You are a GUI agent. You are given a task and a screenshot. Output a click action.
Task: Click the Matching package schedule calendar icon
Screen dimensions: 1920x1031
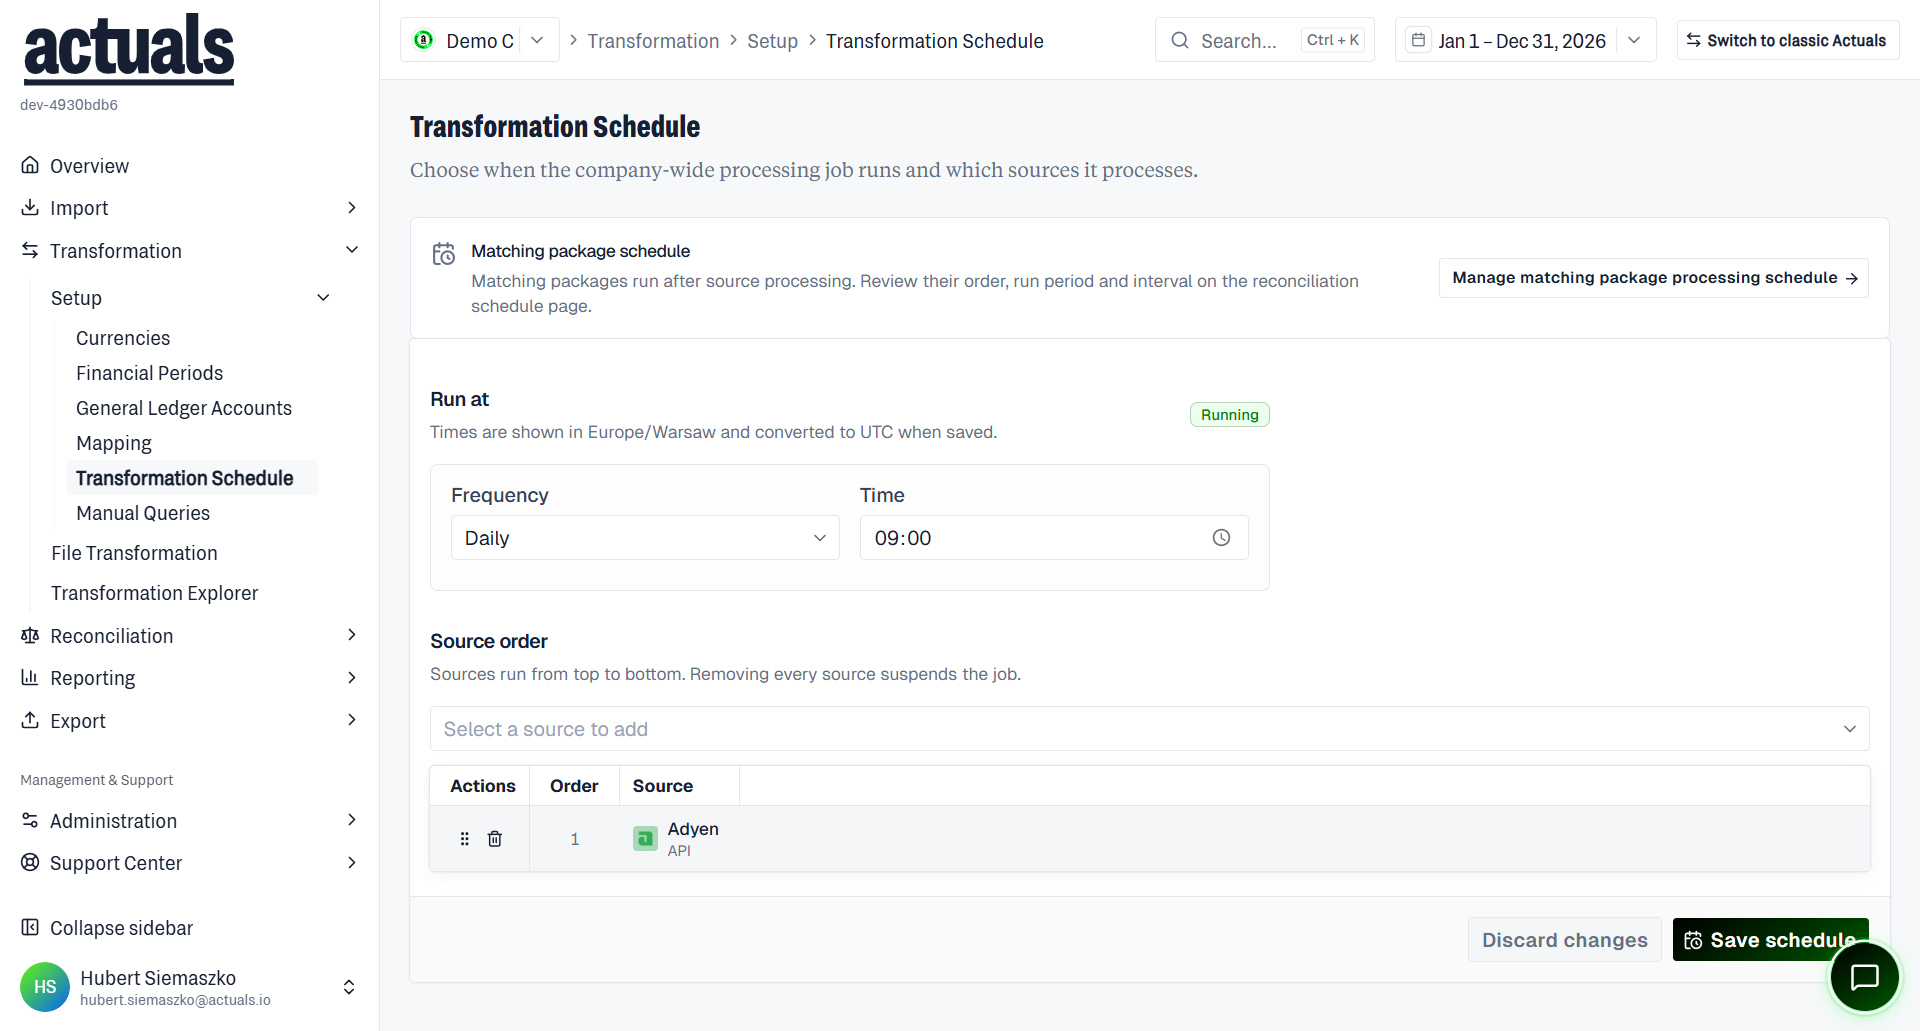(443, 254)
